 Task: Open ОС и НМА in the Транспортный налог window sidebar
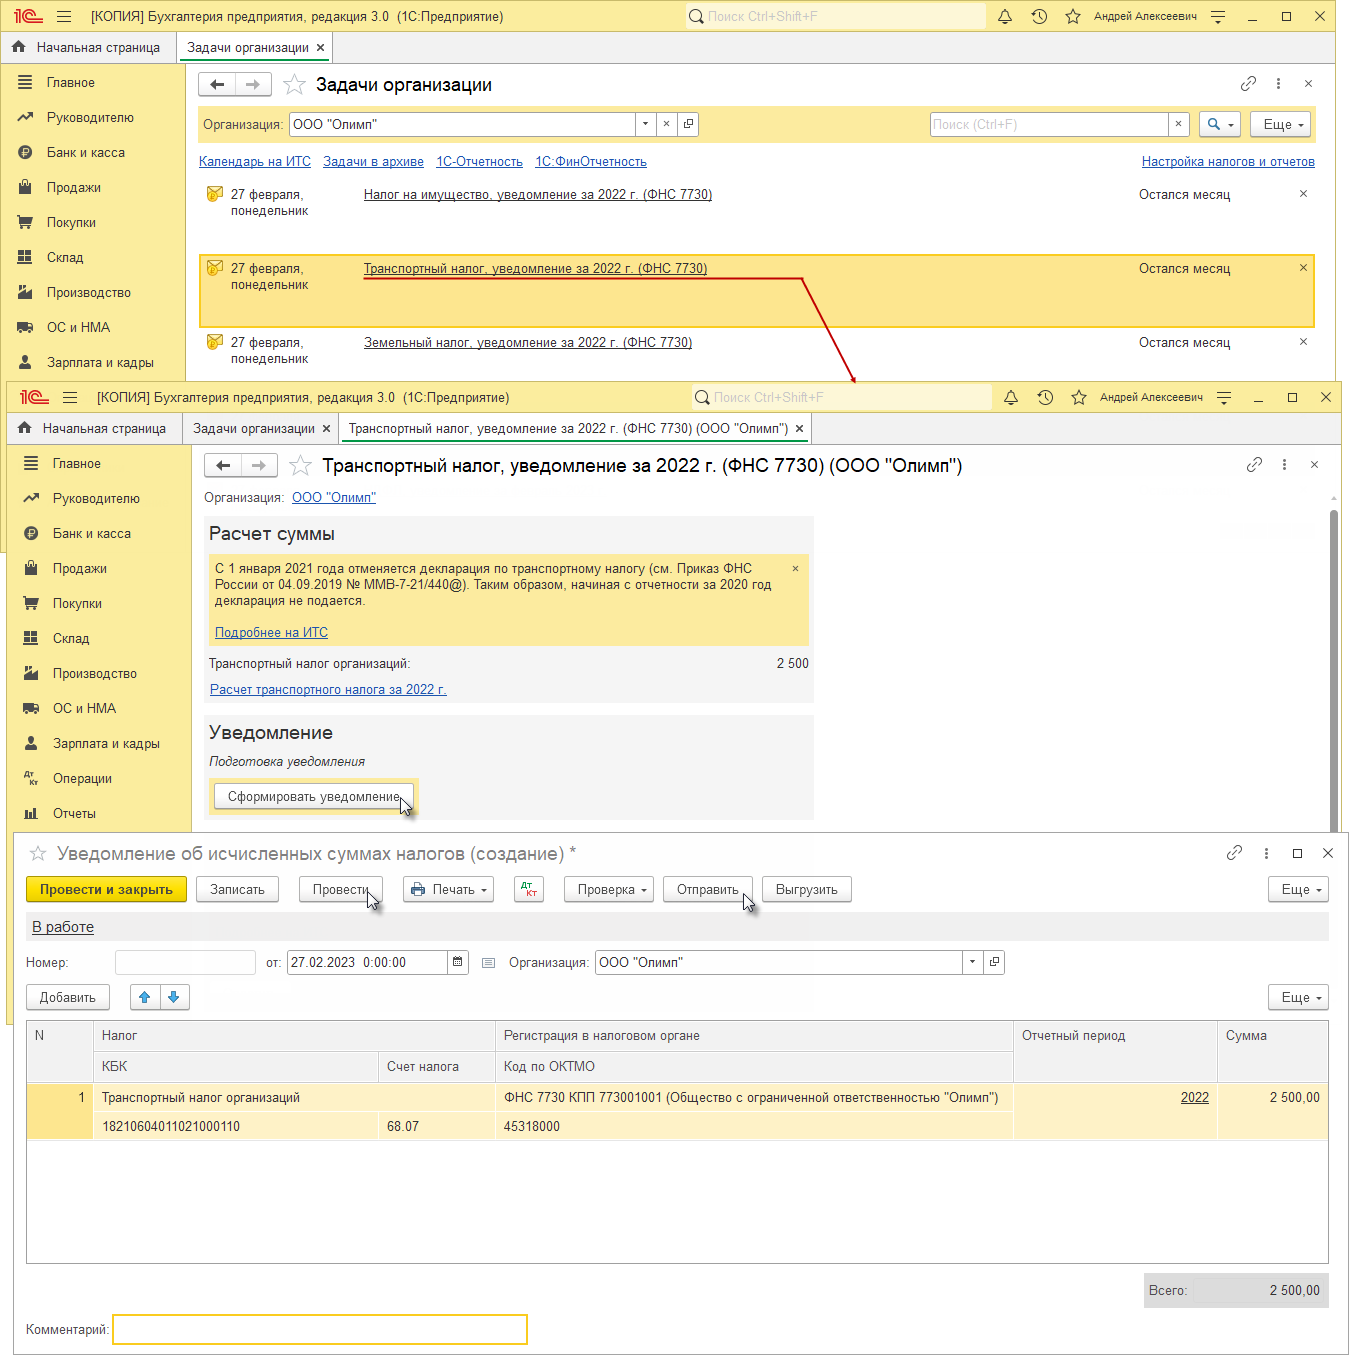tap(84, 709)
